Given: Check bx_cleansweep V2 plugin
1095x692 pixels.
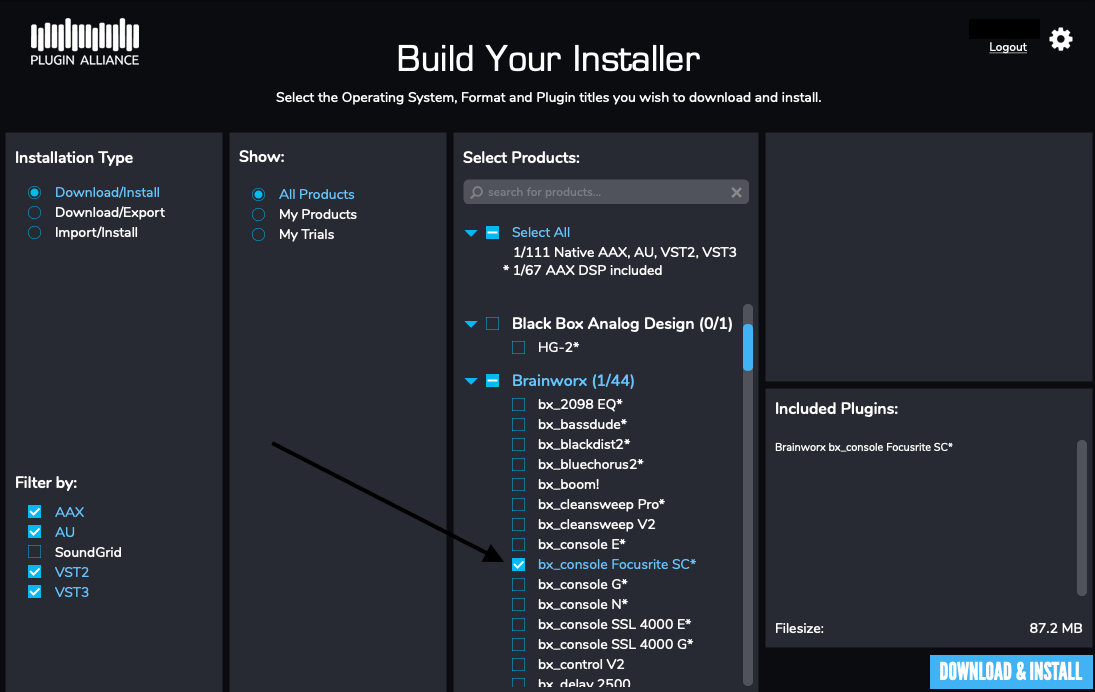Looking at the screenshot, I should 518,524.
